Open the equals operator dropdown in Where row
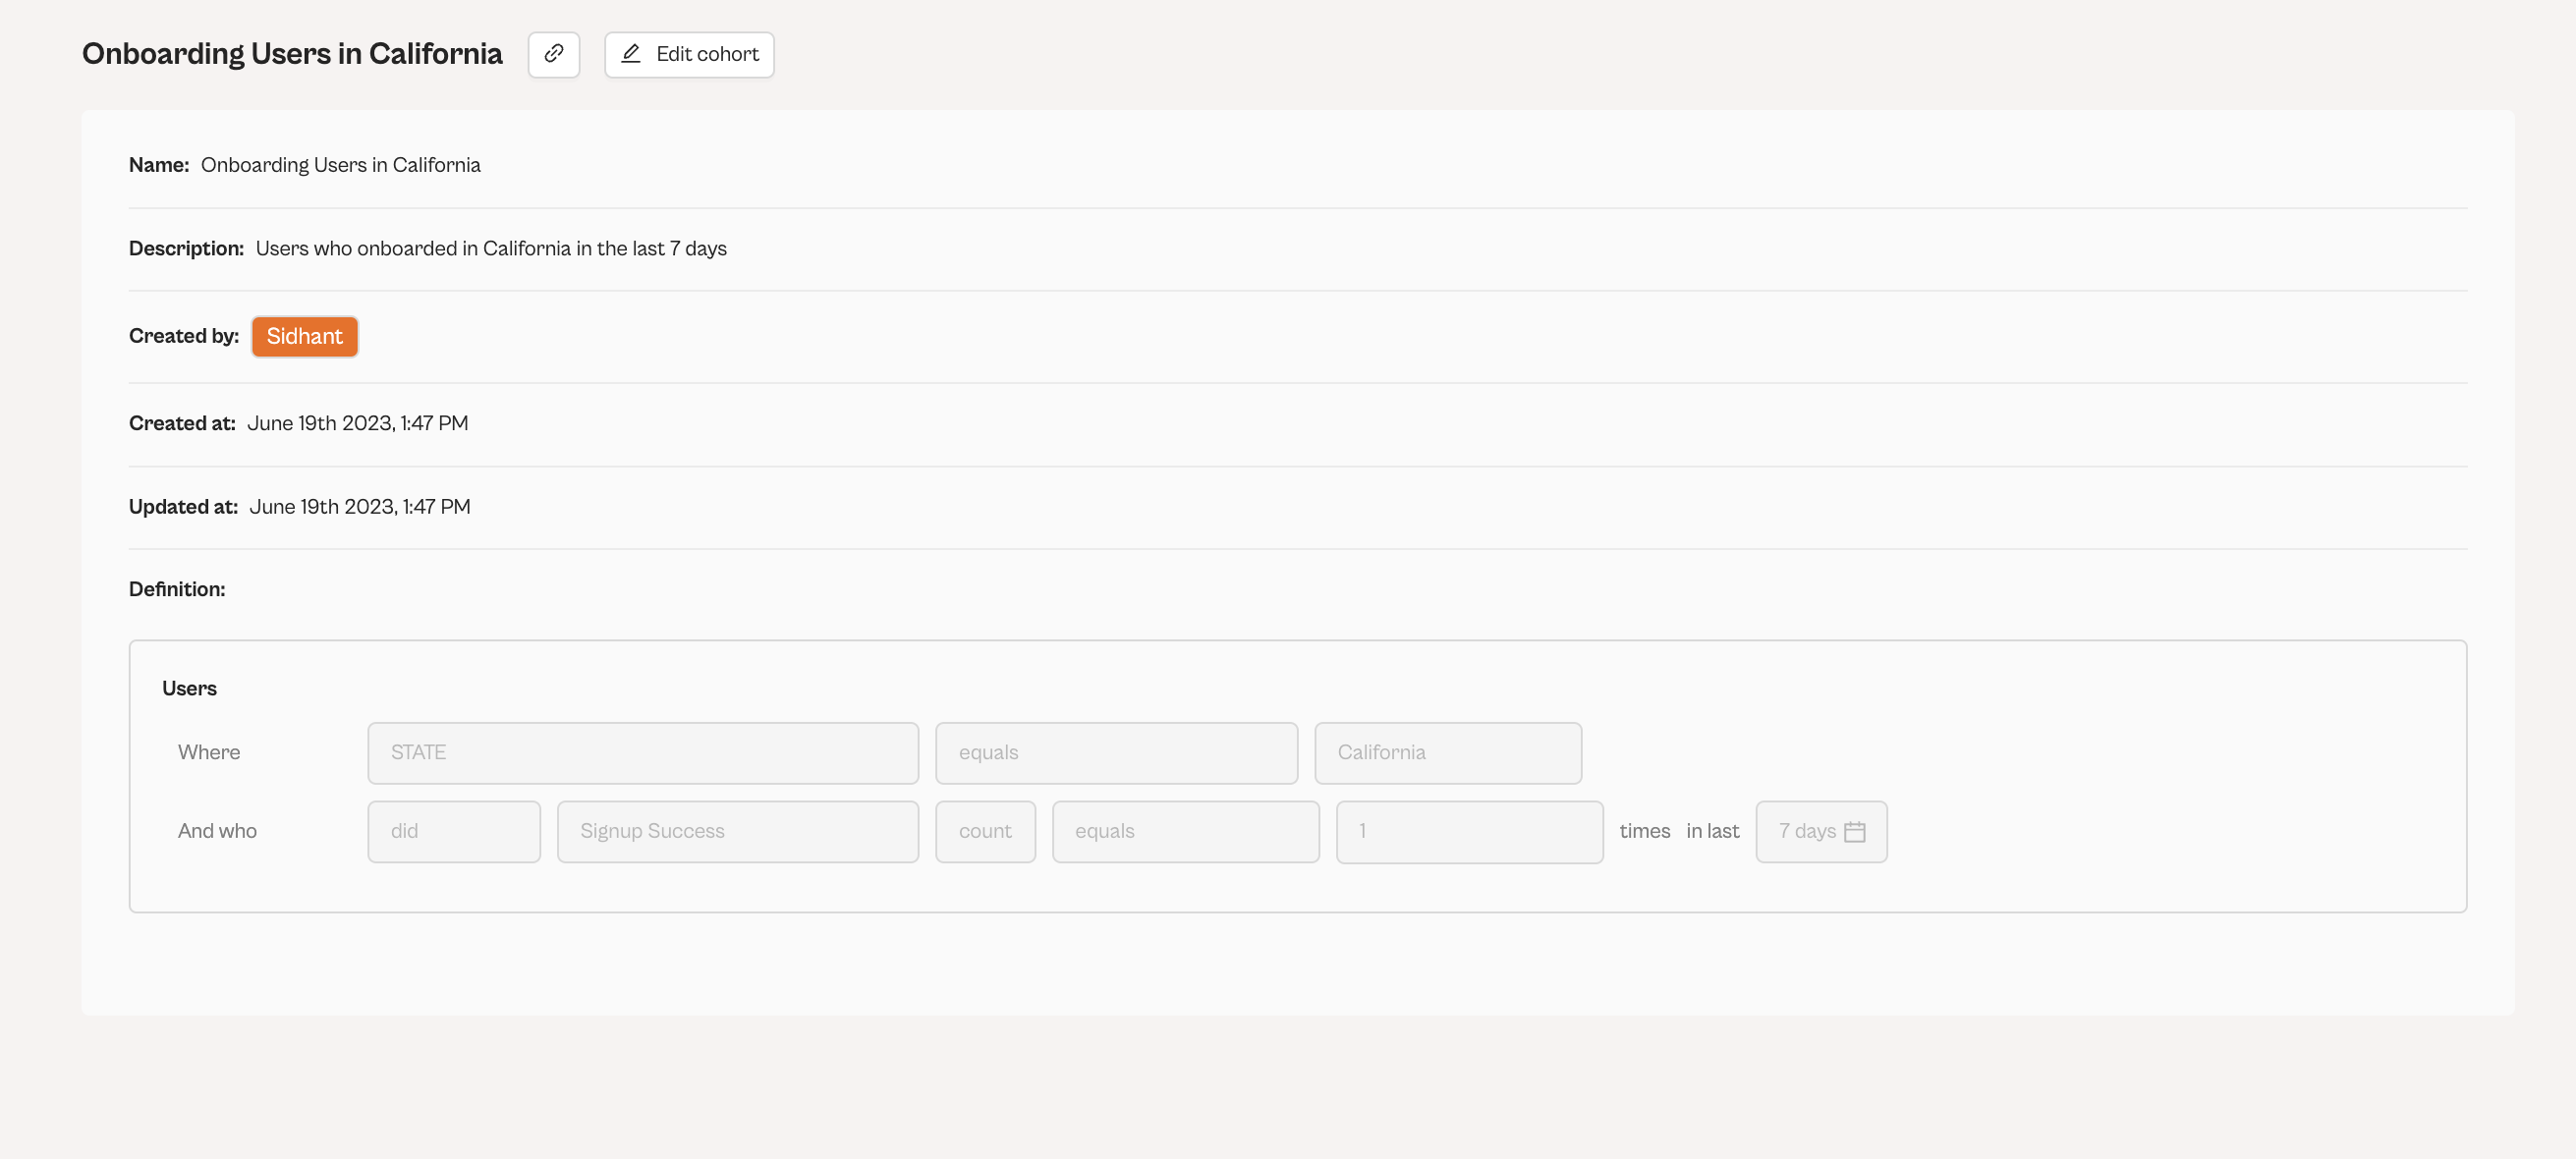 coord(1116,753)
